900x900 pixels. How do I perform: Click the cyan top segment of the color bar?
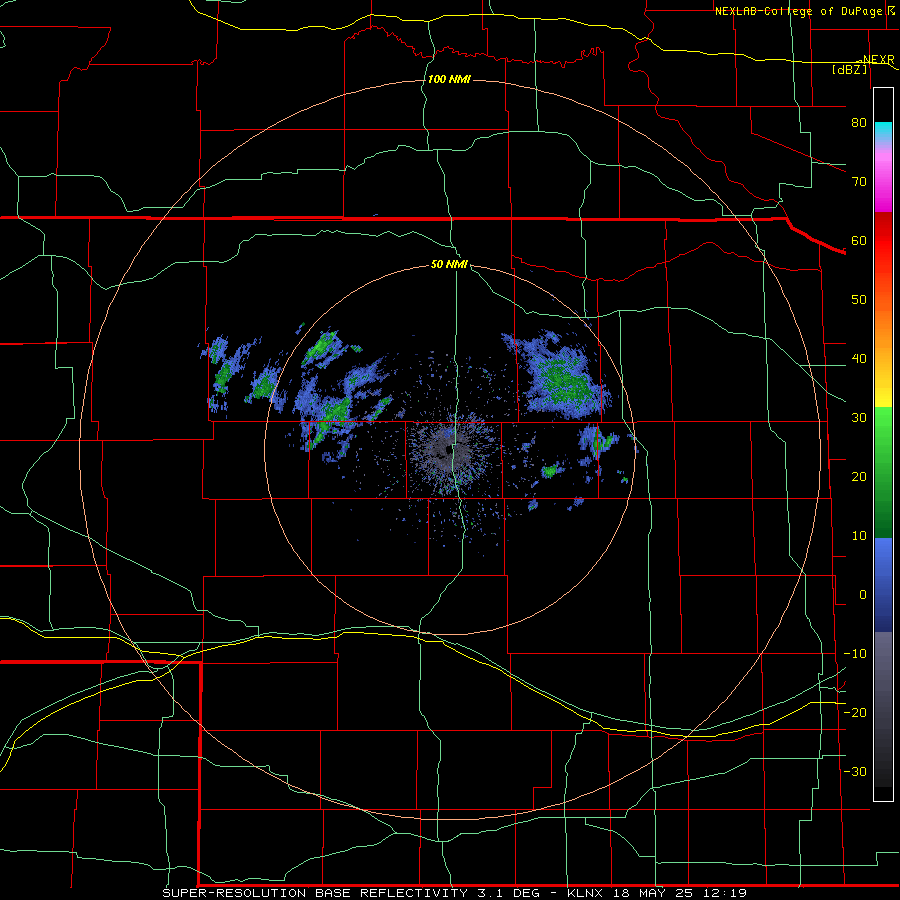pyautogui.click(x=883, y=132)
